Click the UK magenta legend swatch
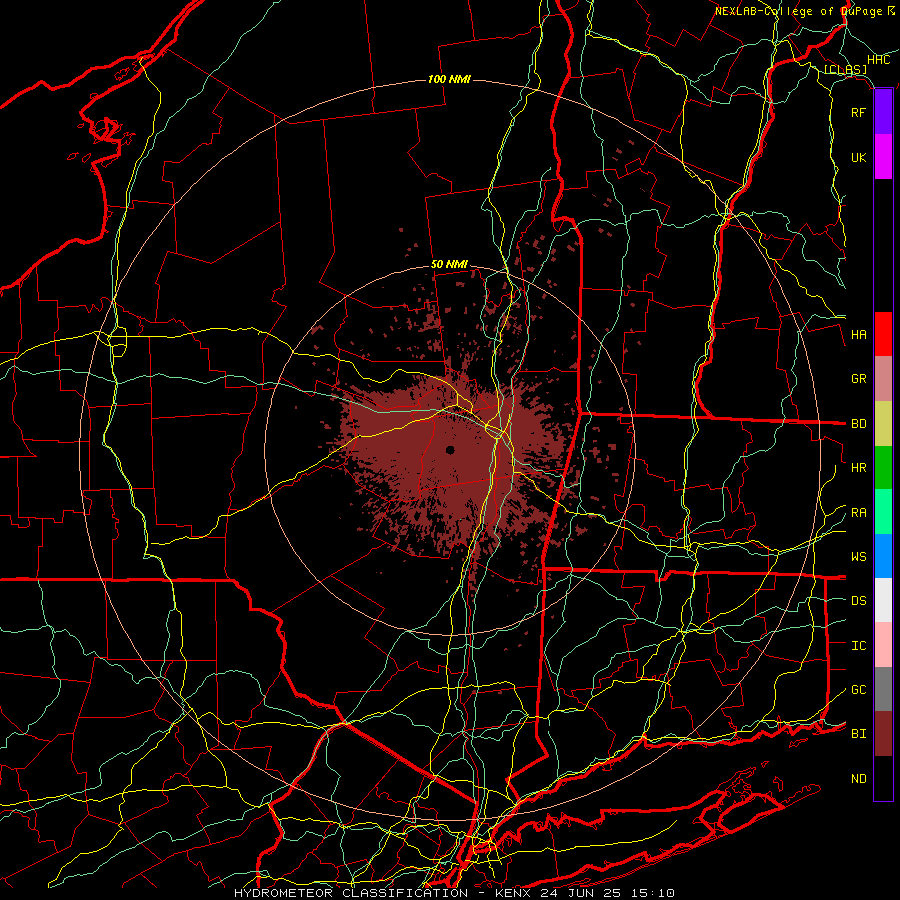The width and height of the screenshot is (900, 900). [x=883, y=157]
